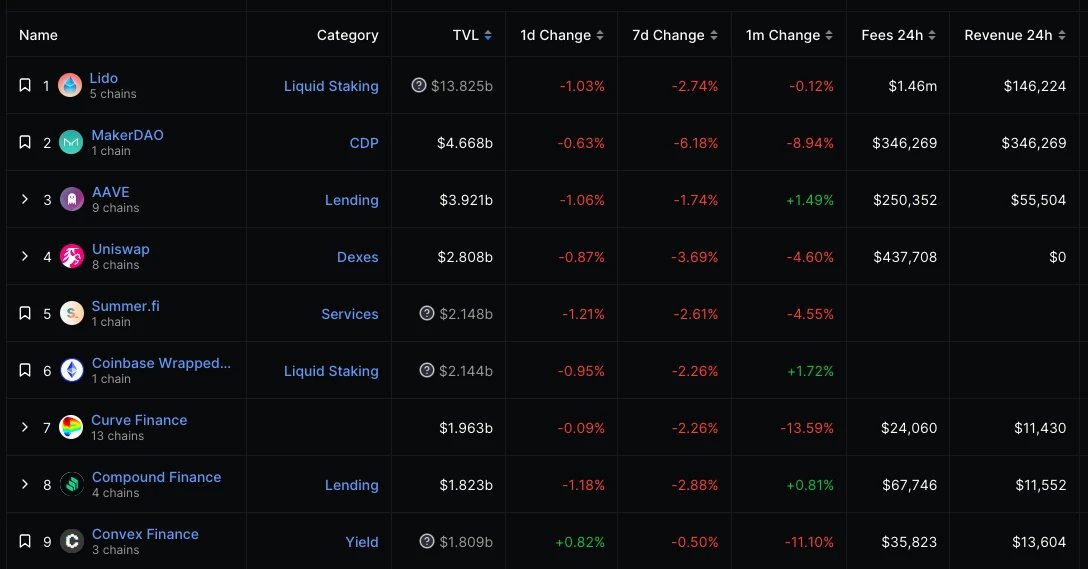This screenshot has height=569, width=1088.
Task: Open the Liquid Staking category link for Lido
Action: [331, 86]
